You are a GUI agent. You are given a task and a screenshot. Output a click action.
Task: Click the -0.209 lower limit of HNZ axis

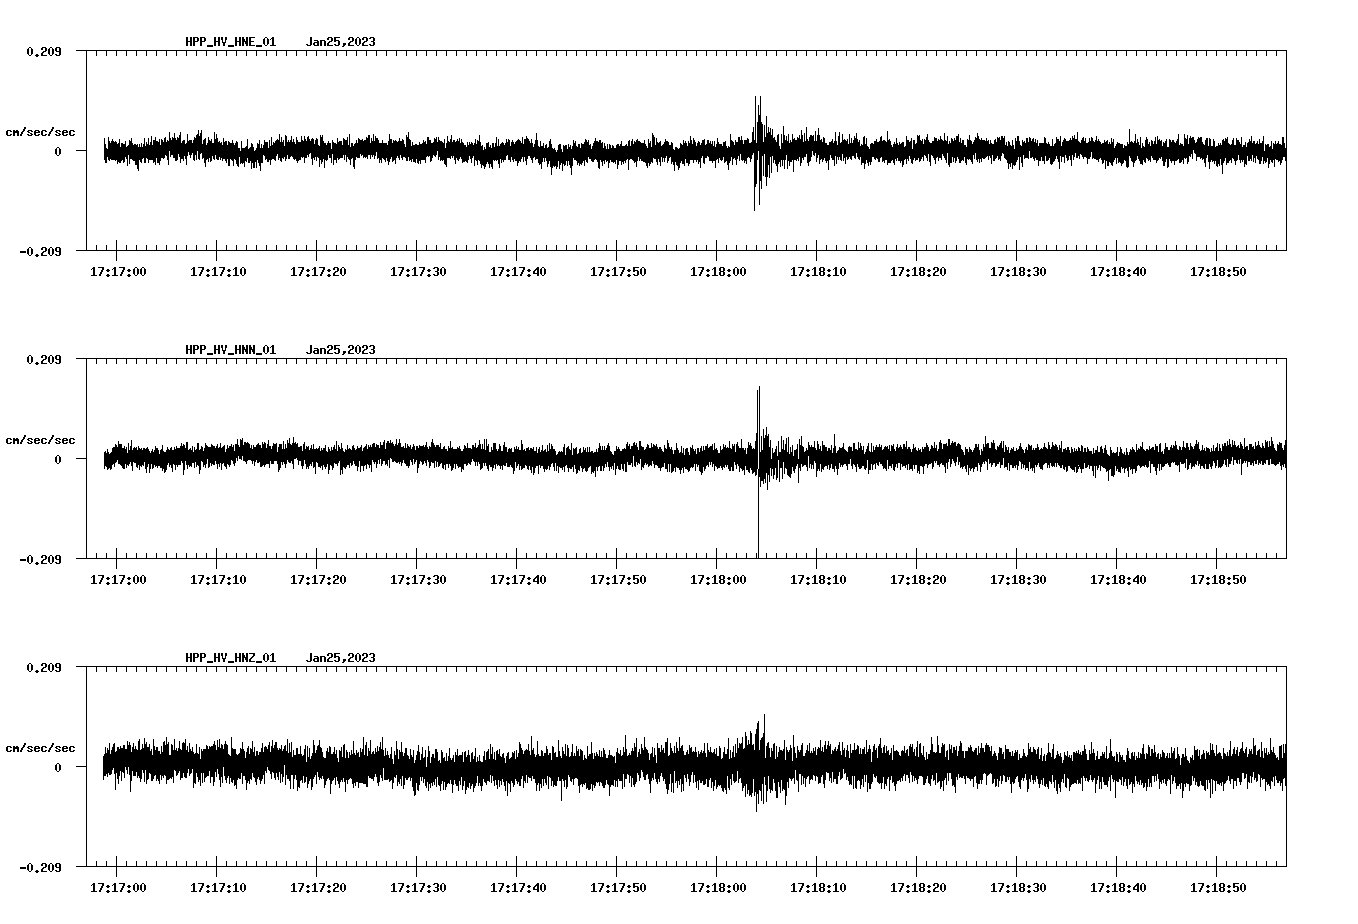pyautogui.click(x=40, y=867)
